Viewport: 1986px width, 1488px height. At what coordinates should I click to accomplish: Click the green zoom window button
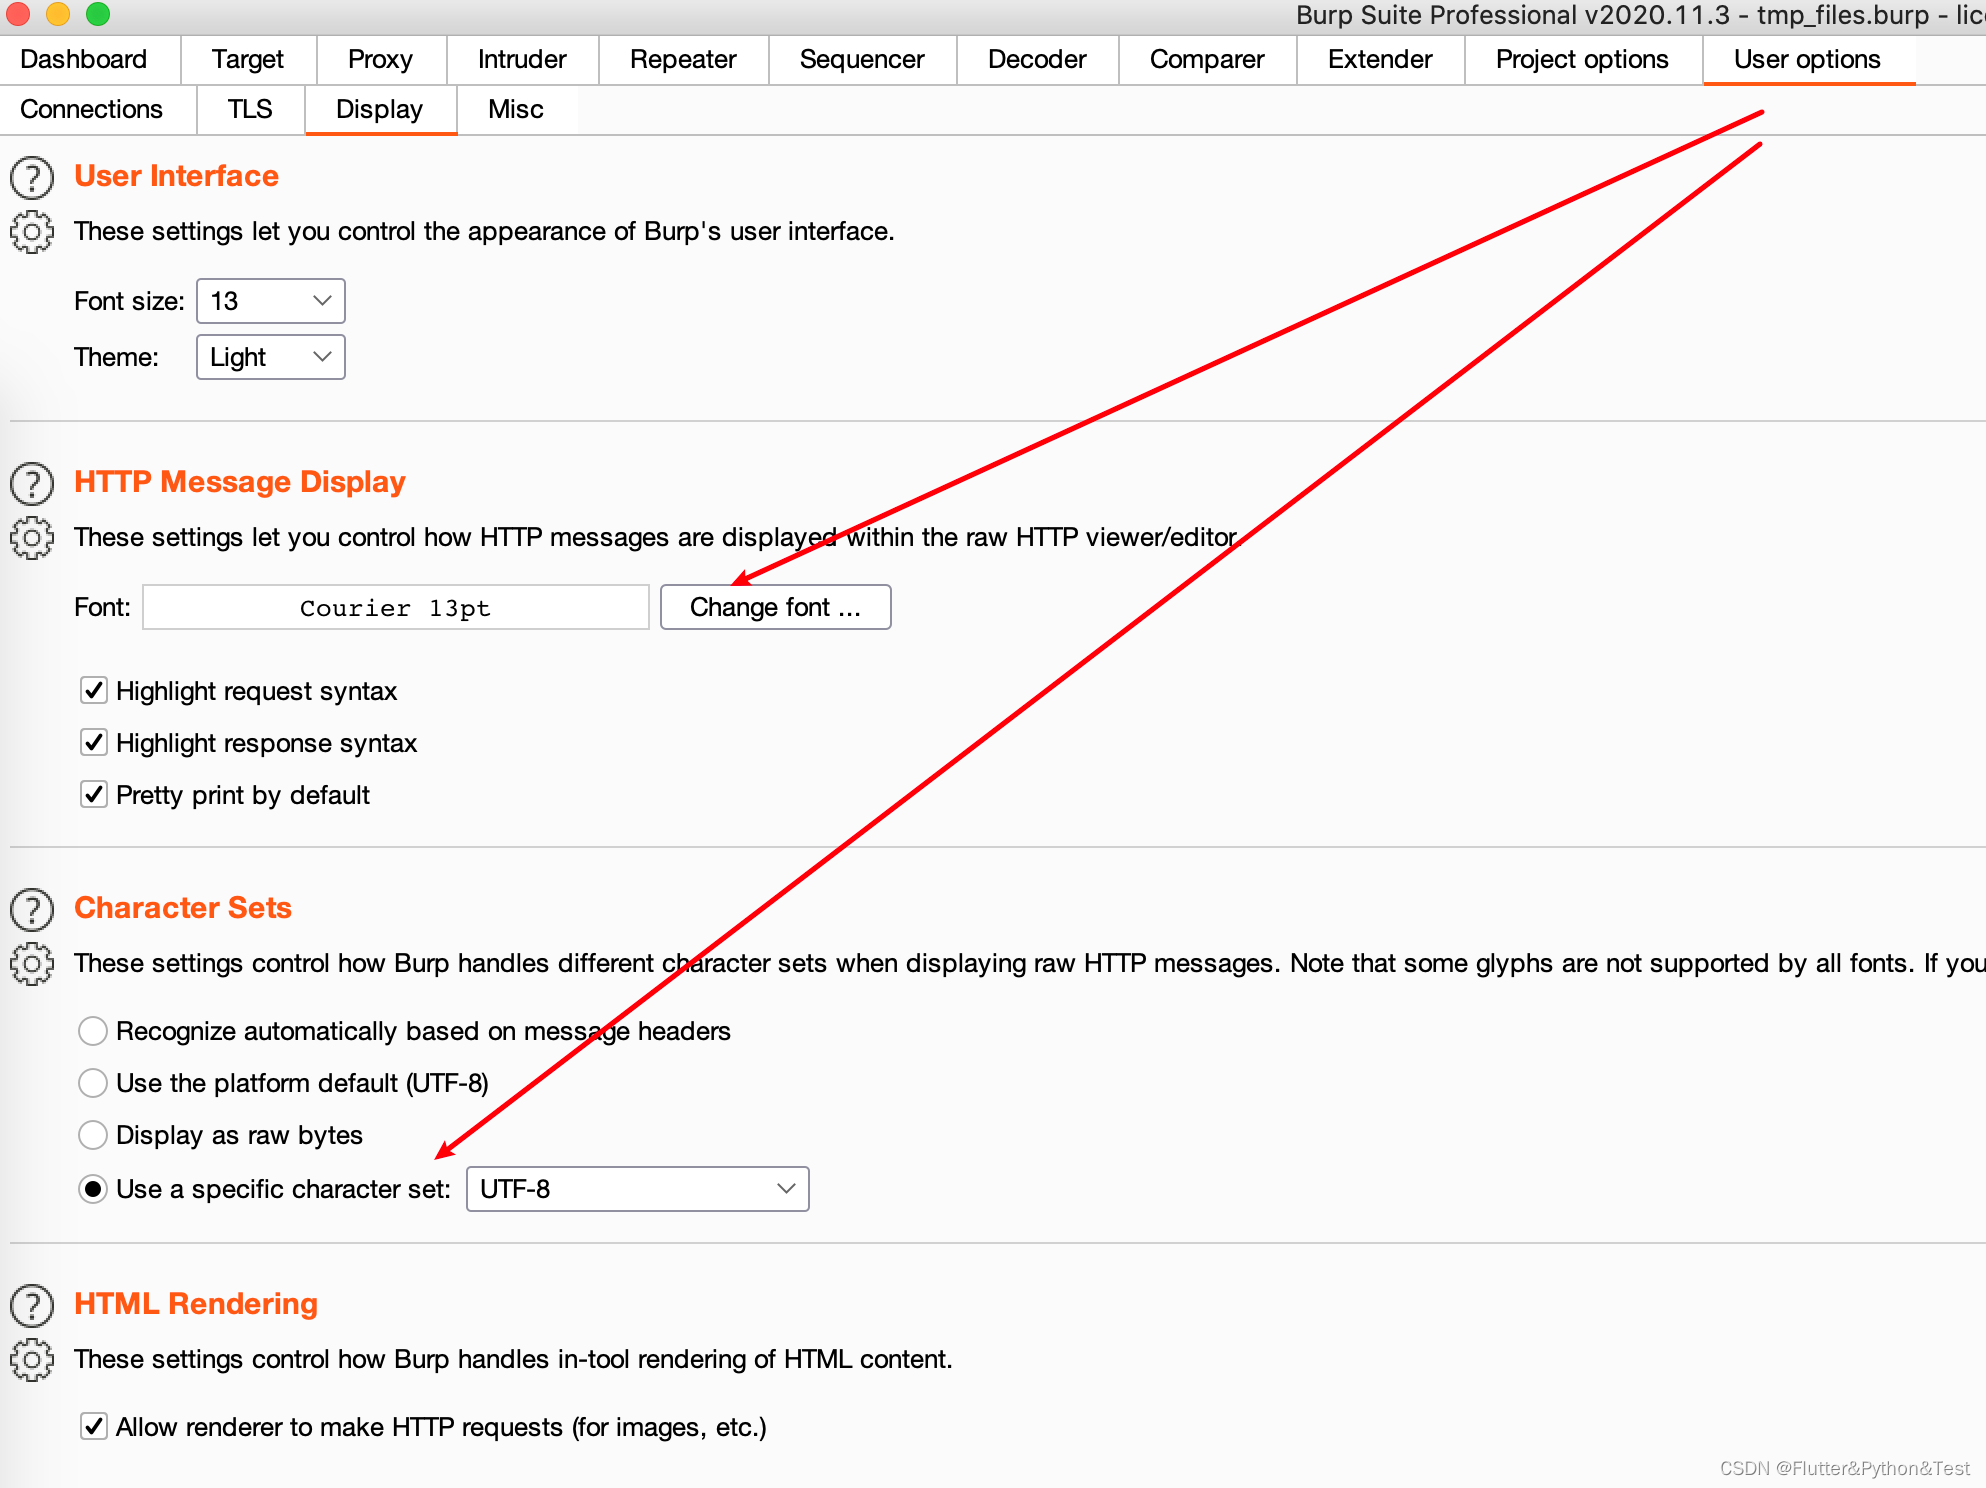[x=98, y=13]
